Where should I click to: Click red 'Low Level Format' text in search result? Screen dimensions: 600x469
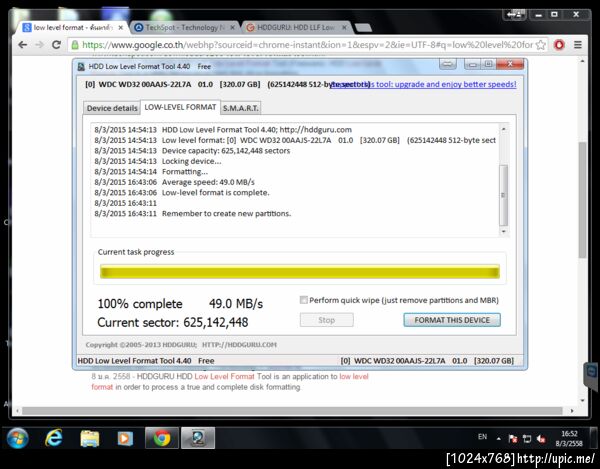[224, 376]
